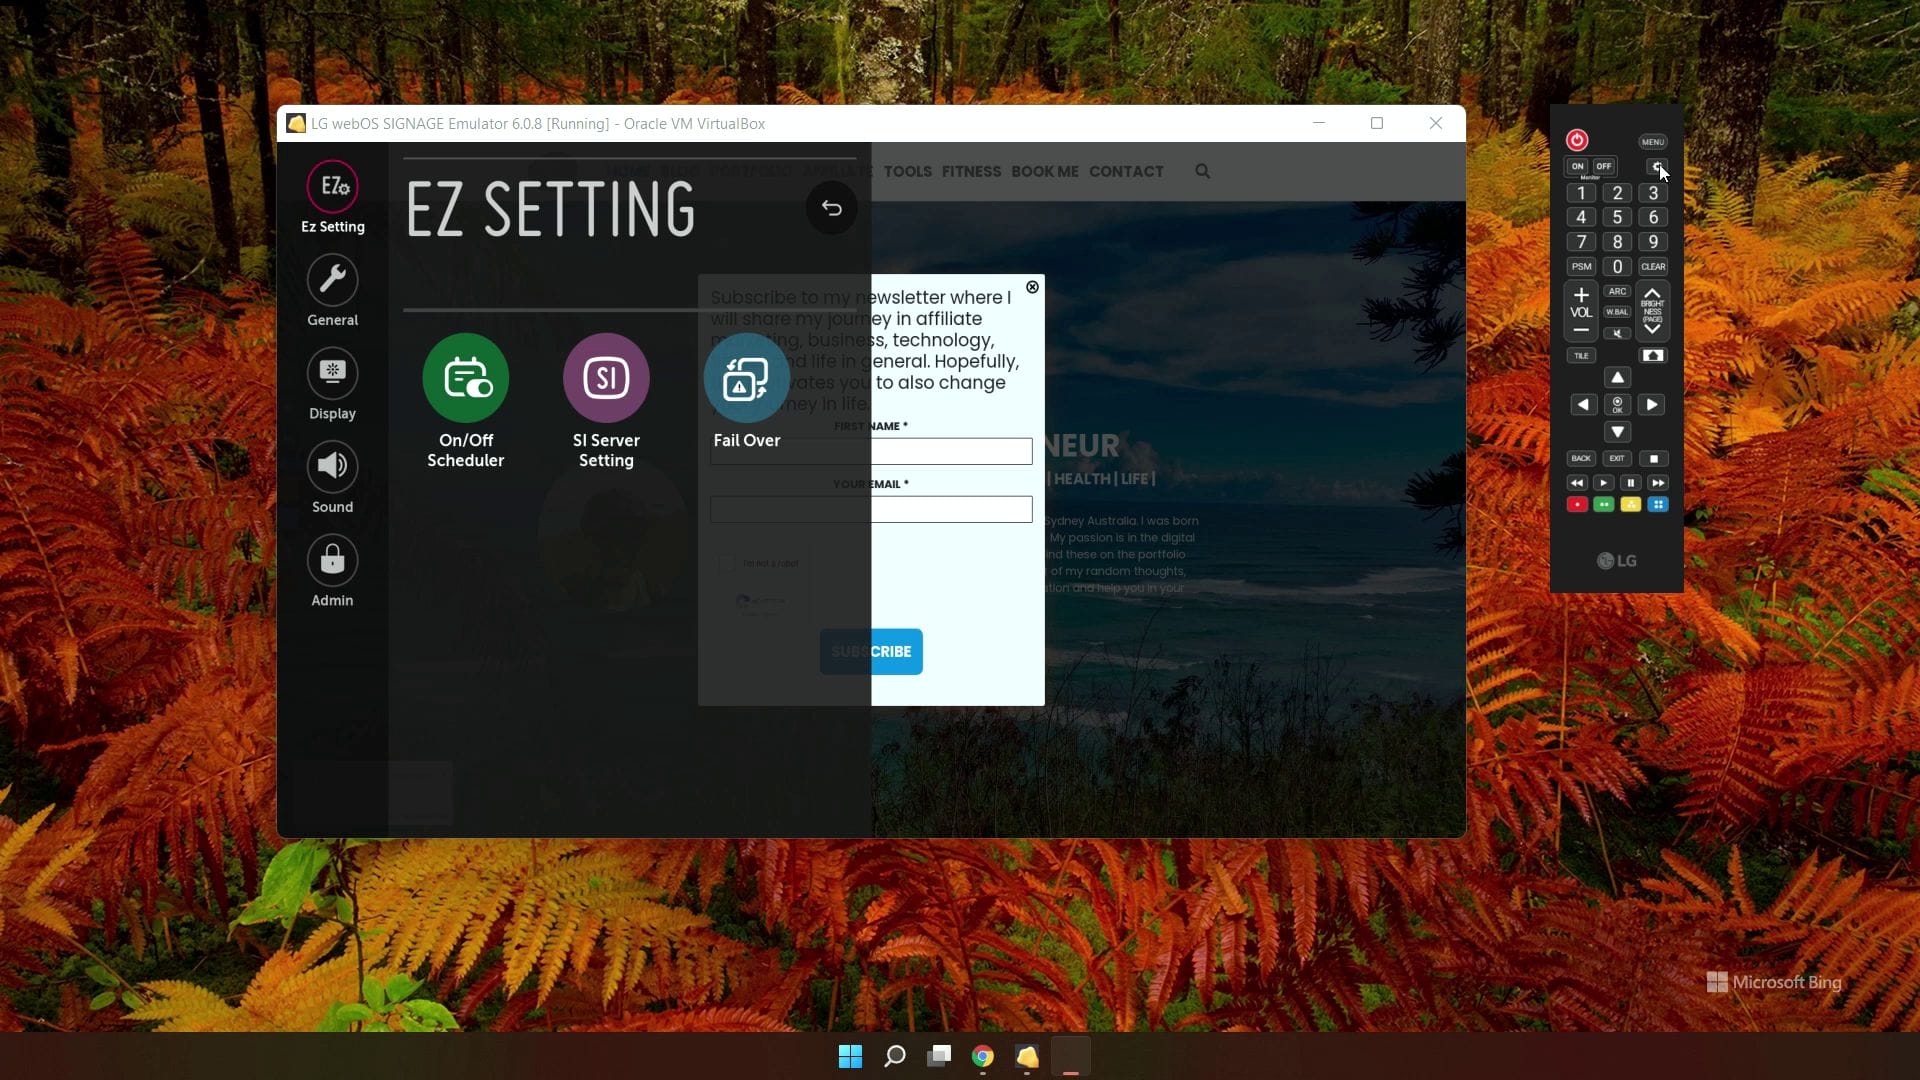Open the SI Server Setting
The height and width of the screenshot is (1080, 1920).
pyautogui.click(x=606, y=378)
